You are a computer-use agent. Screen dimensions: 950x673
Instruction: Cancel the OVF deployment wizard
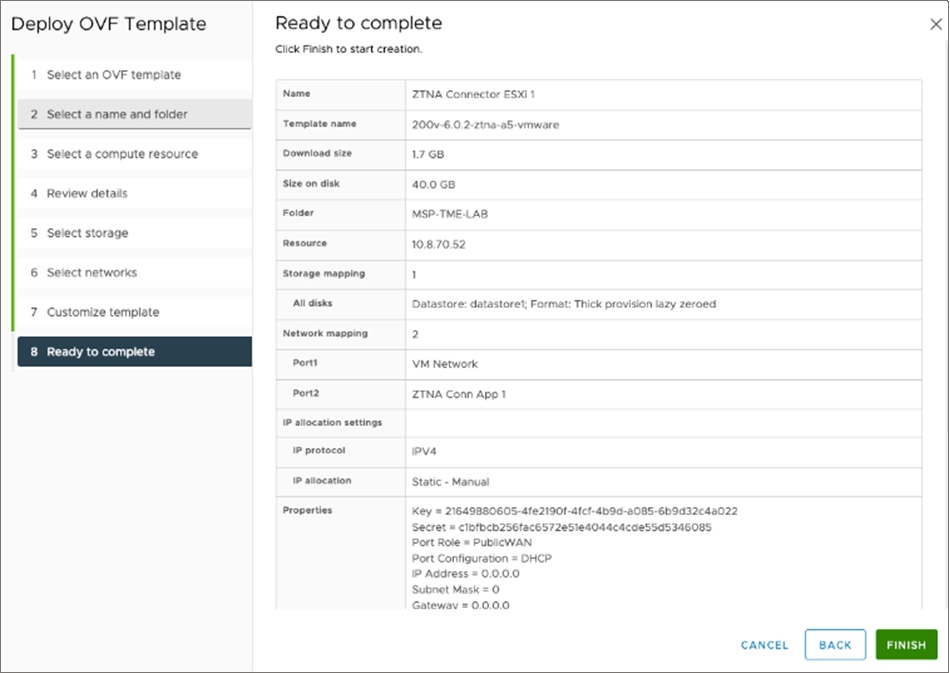click(763, 645)
